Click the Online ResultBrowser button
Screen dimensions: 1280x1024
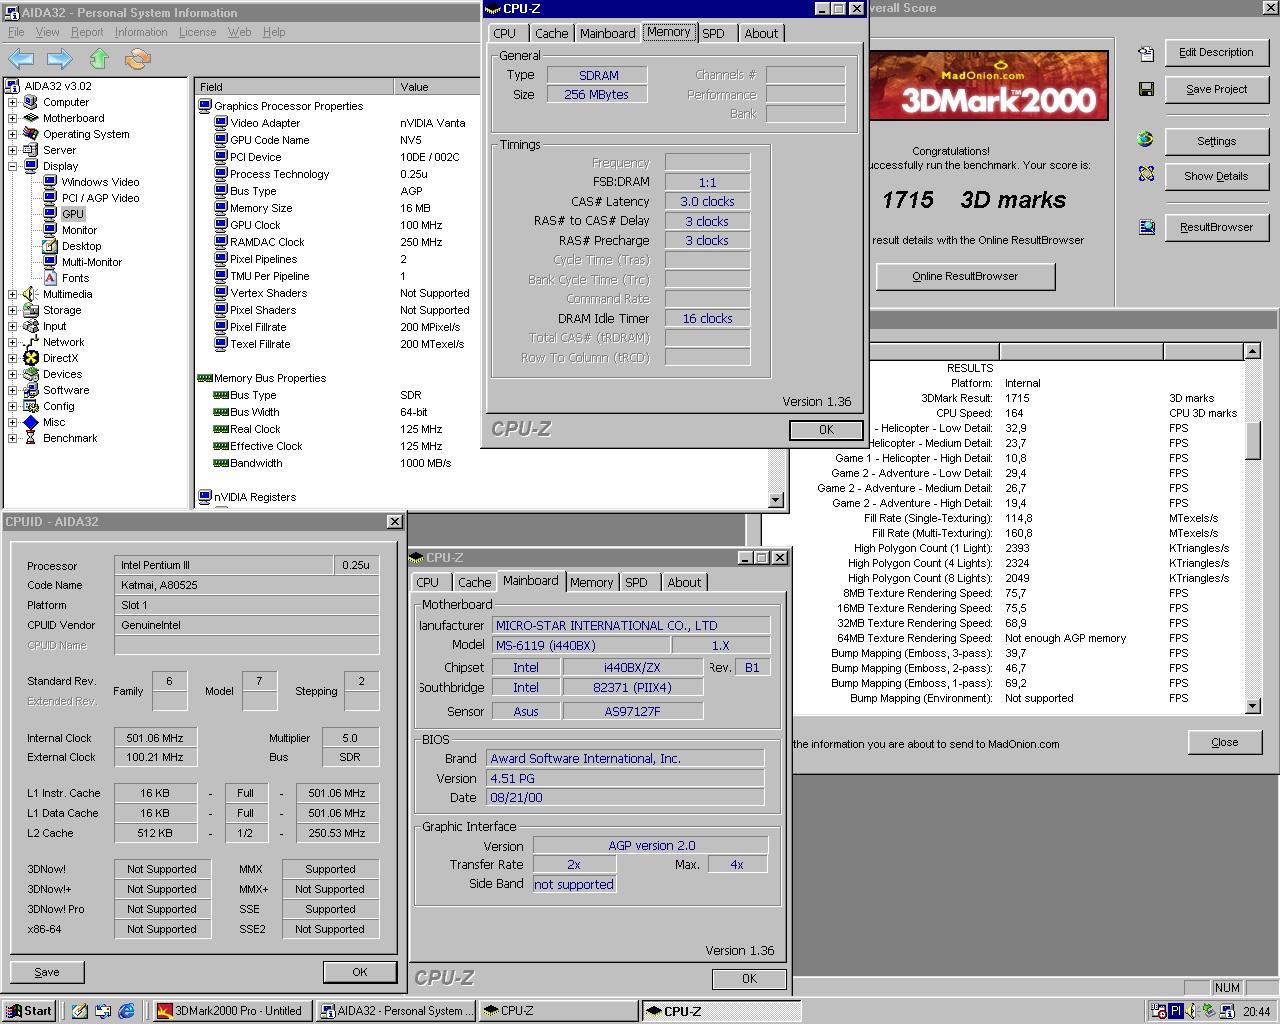point(965,276)
